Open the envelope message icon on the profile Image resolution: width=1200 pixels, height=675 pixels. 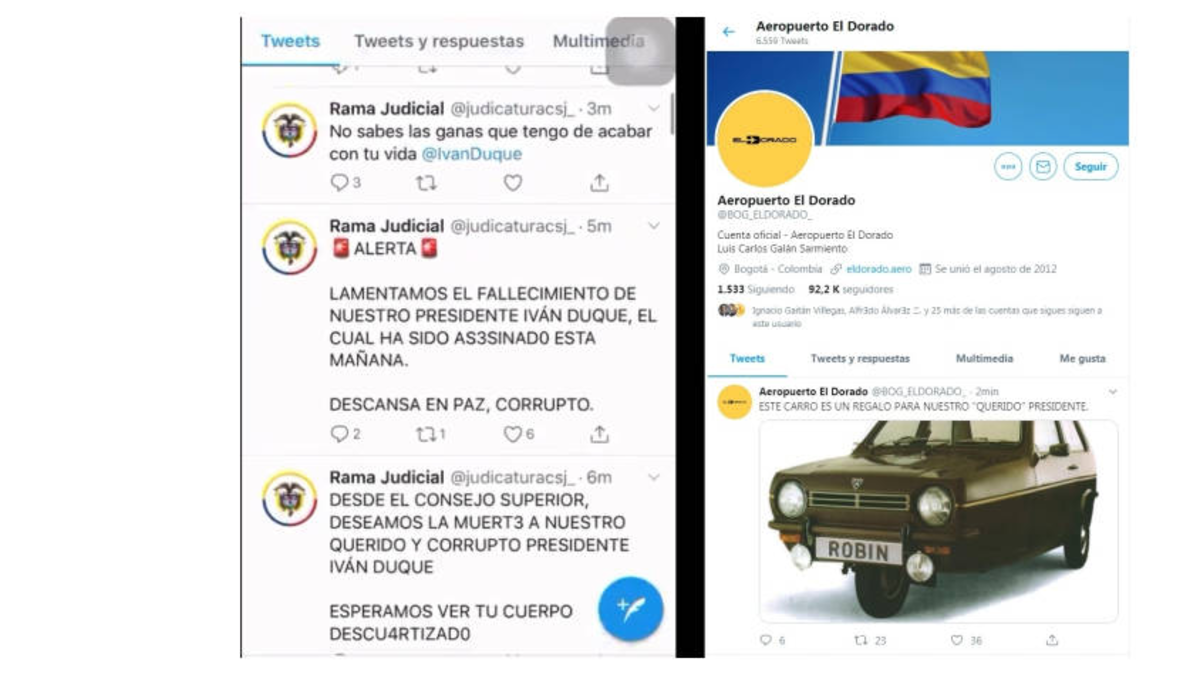point(1043,167)
